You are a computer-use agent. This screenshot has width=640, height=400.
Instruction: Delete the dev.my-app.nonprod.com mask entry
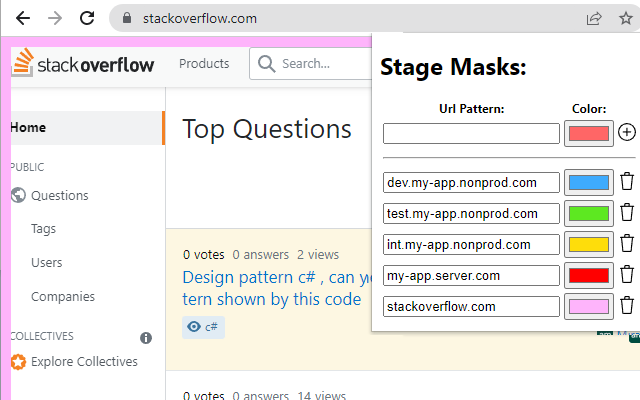pos(627,182)
